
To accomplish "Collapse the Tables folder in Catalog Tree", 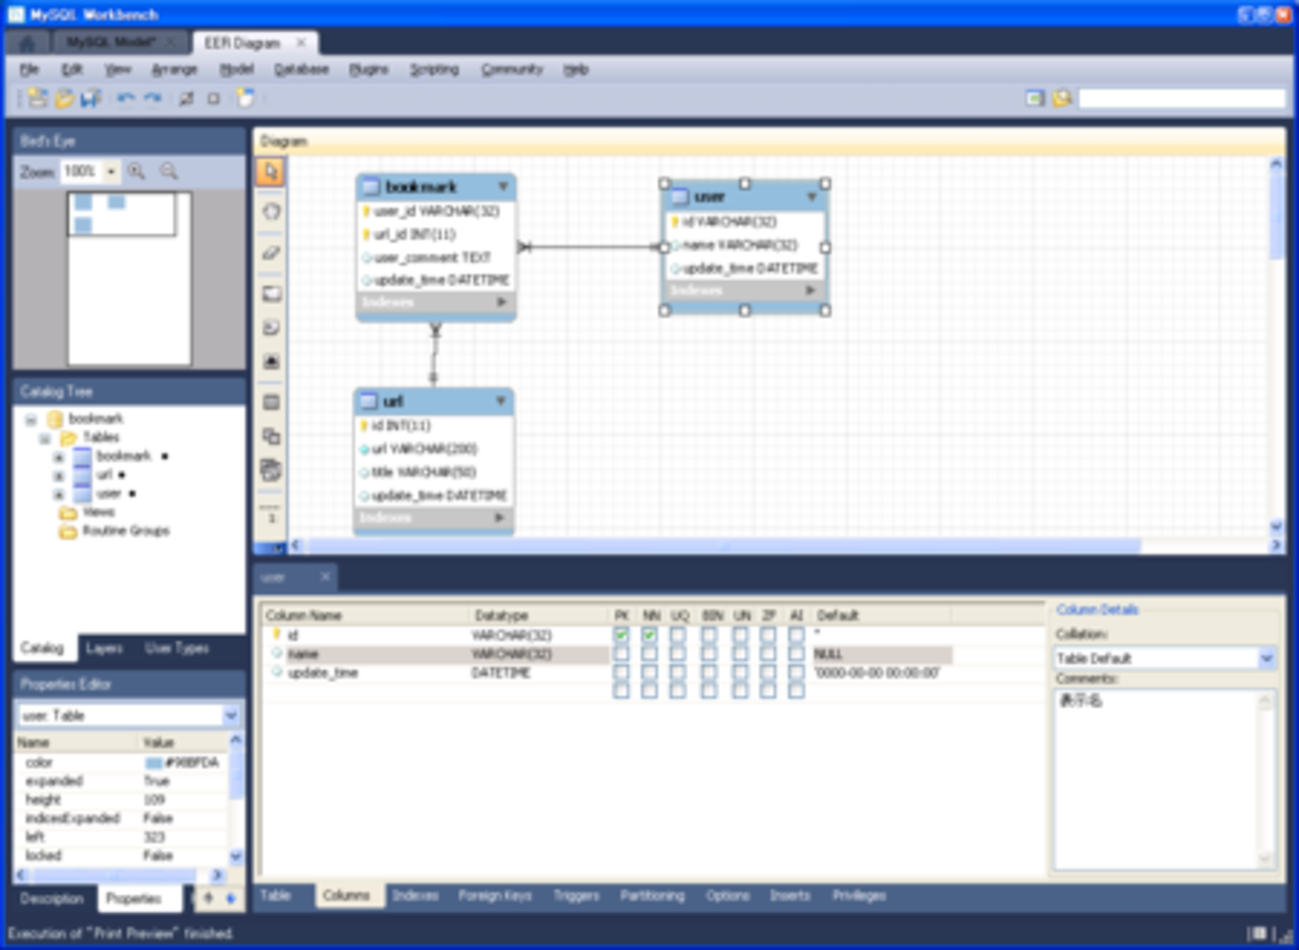I will coord(45,439).
